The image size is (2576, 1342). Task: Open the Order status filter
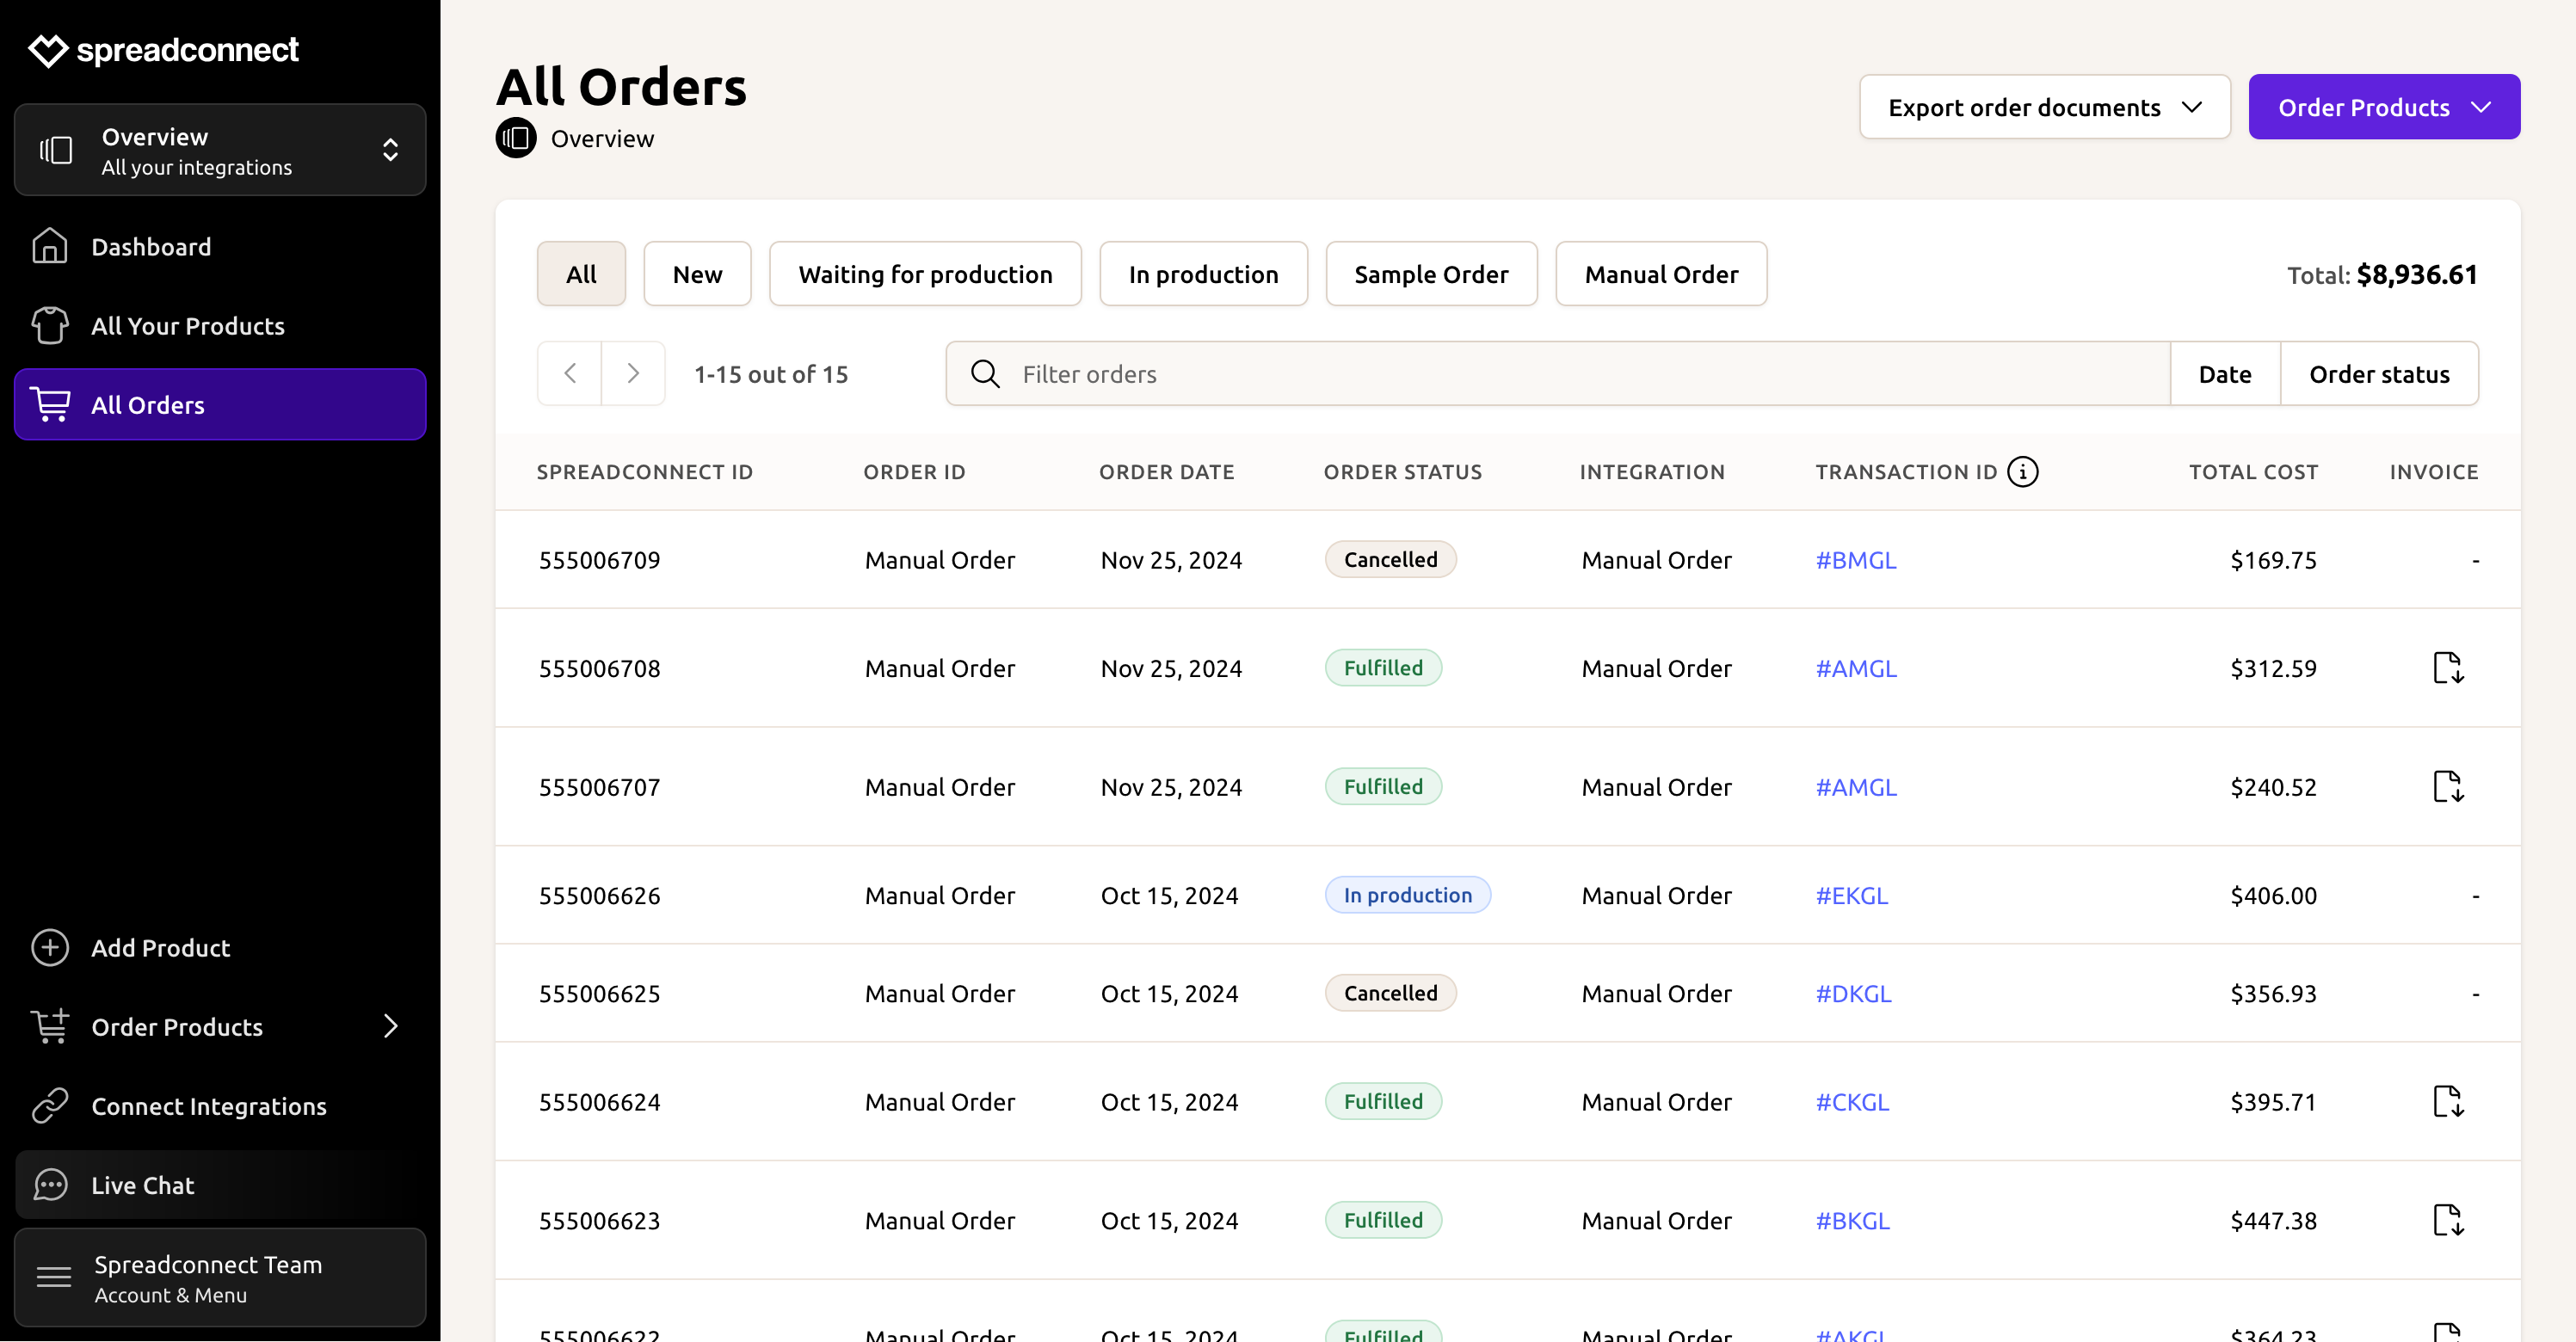pos(2379,373)
